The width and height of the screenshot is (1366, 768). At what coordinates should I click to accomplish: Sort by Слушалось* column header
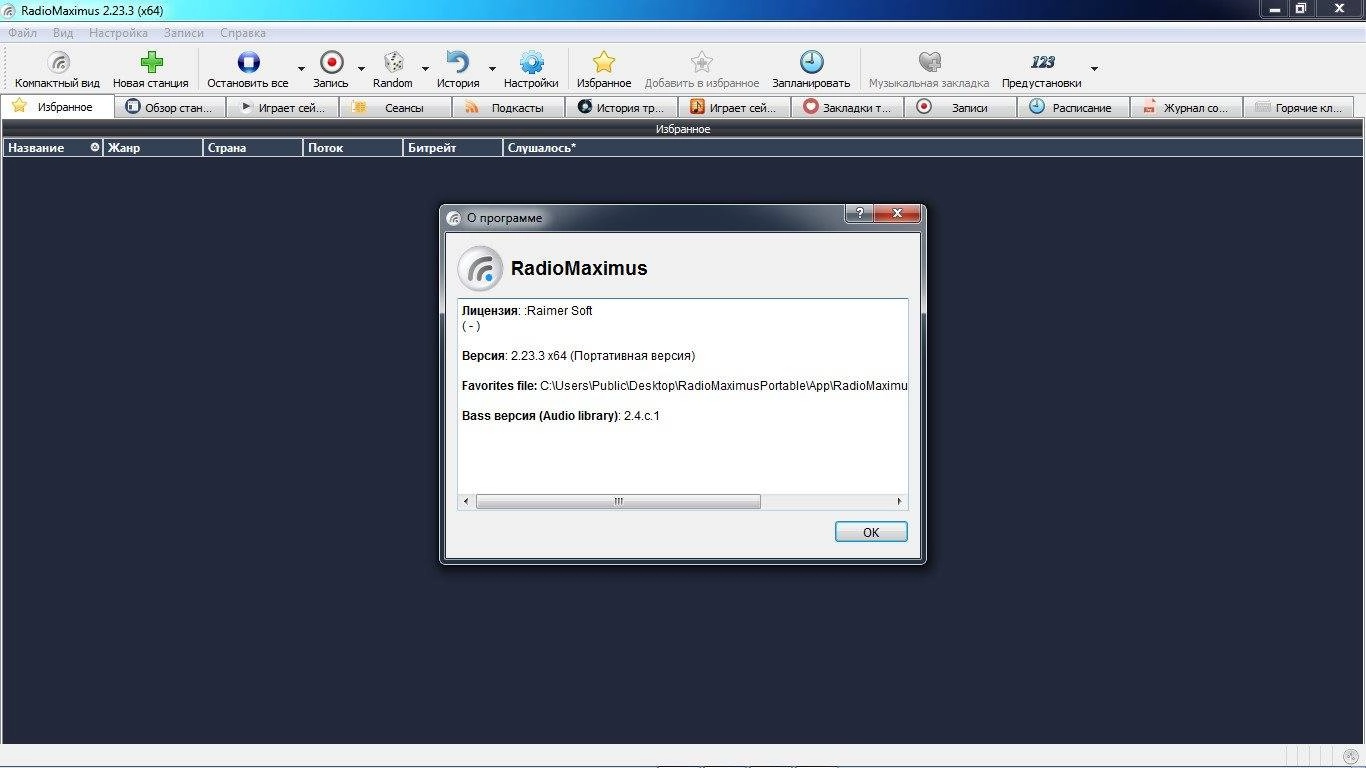932,147
